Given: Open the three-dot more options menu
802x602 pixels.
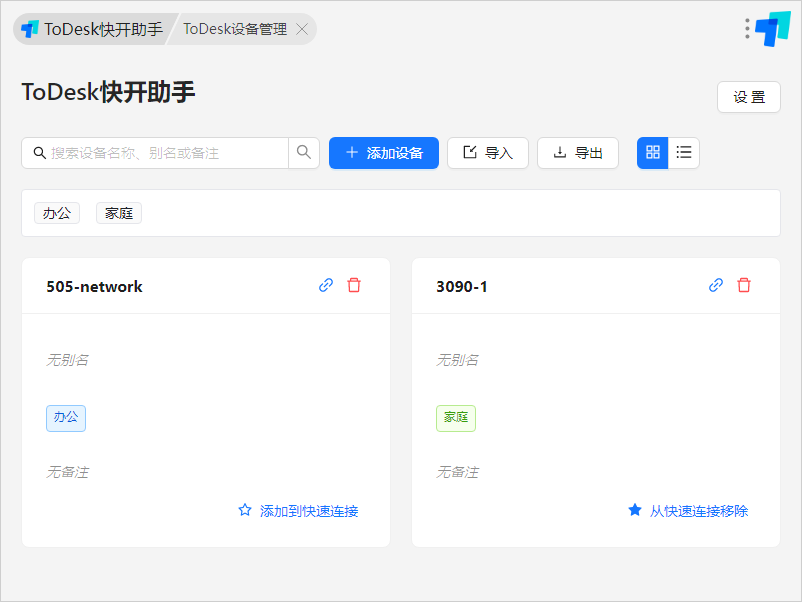Looking at the screenshot, I should coord(747,29).
